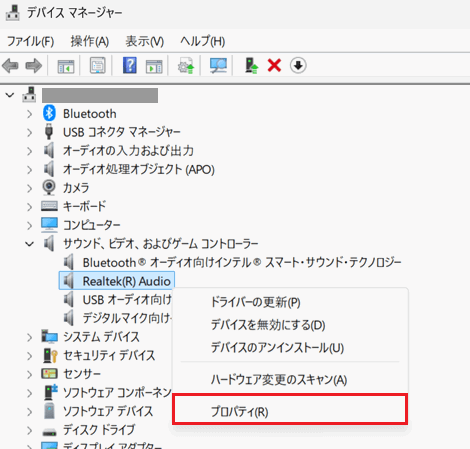
Task: Click the update driver gear toolbar icon
Action: point(186,65)
